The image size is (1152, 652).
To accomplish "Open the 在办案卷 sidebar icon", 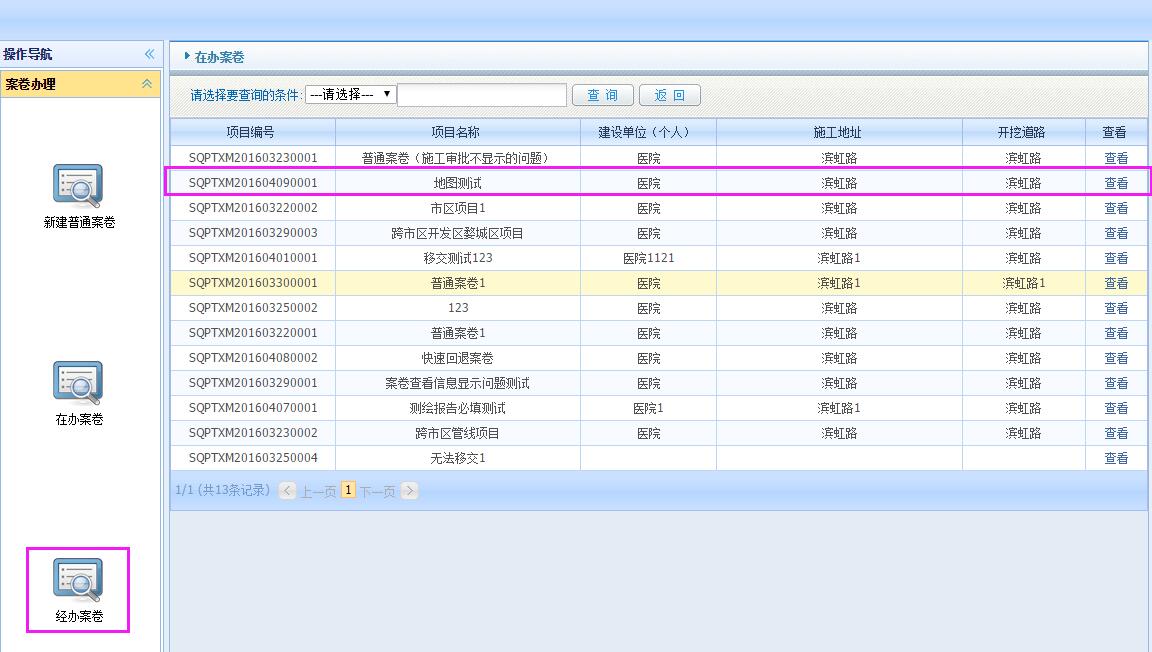I will pyautogui.click(x=78, y=383).
